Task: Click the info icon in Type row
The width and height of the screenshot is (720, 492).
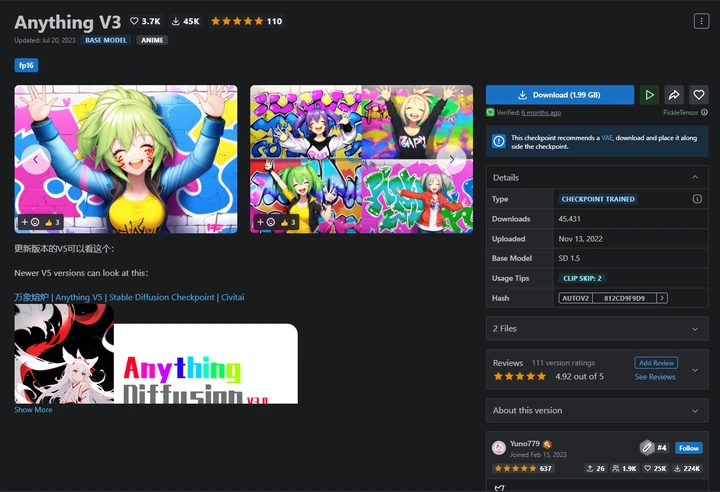Action: 697,199
